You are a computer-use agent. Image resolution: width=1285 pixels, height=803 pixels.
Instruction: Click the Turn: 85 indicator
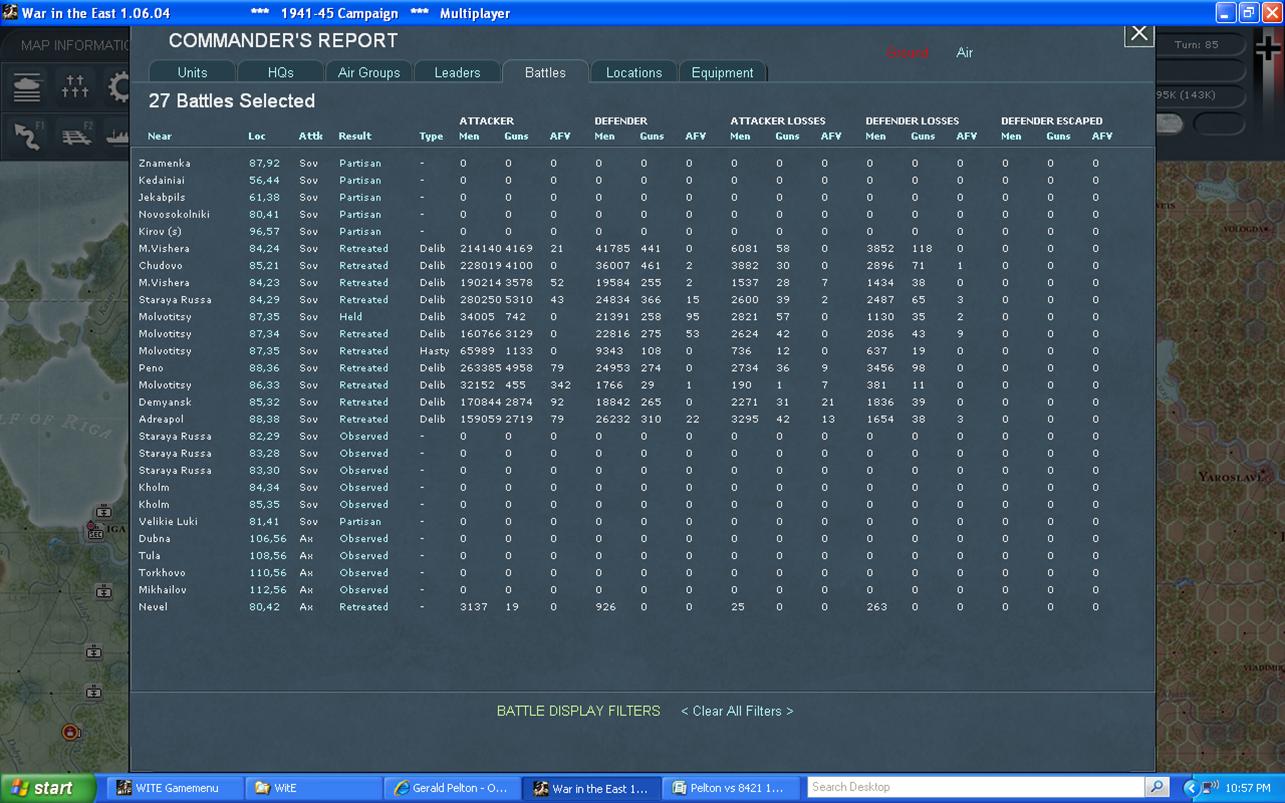pyautogui.click(x=1197, y=45)
